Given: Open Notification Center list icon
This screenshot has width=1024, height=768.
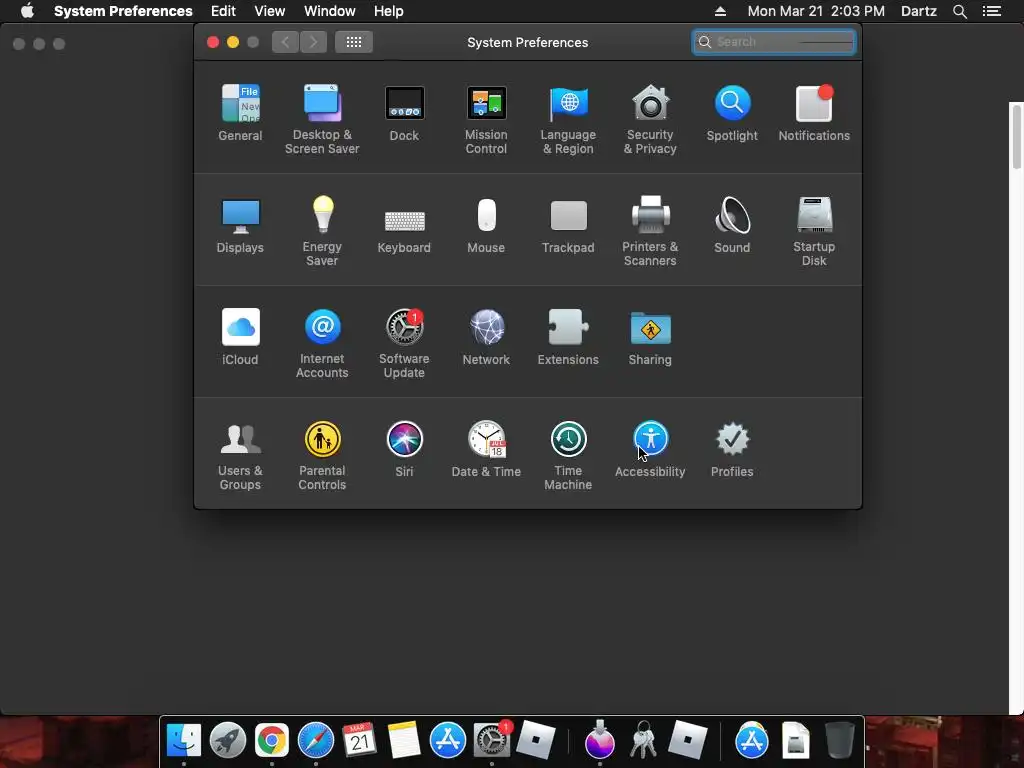Looking at the screenshot, I should (992, 11).
